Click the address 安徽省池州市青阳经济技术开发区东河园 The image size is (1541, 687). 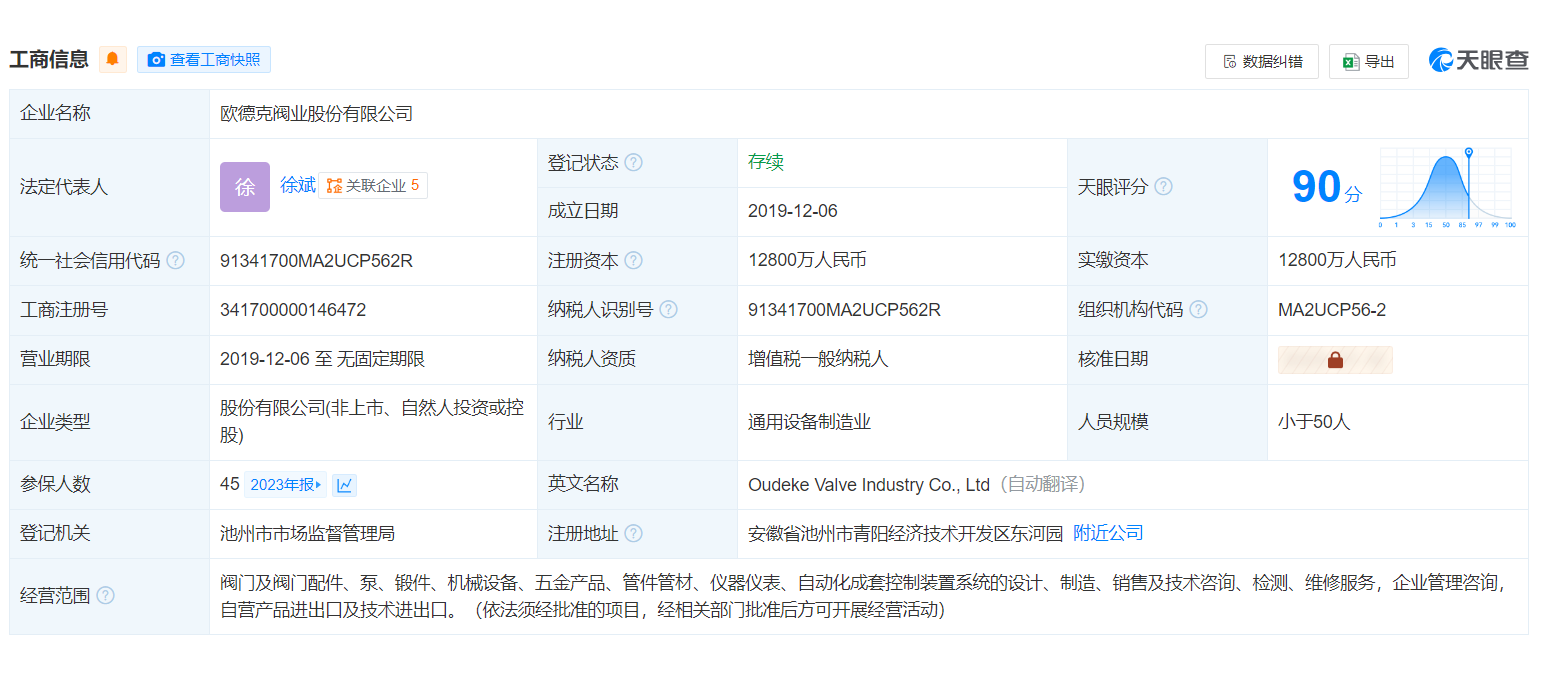pos(905,533)
